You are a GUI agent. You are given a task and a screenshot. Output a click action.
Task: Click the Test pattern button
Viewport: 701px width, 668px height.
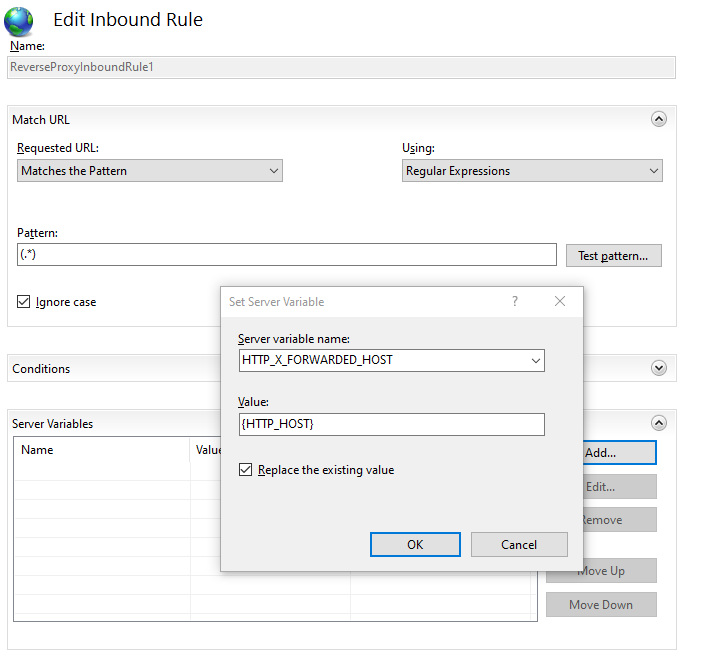pos(613,256)
